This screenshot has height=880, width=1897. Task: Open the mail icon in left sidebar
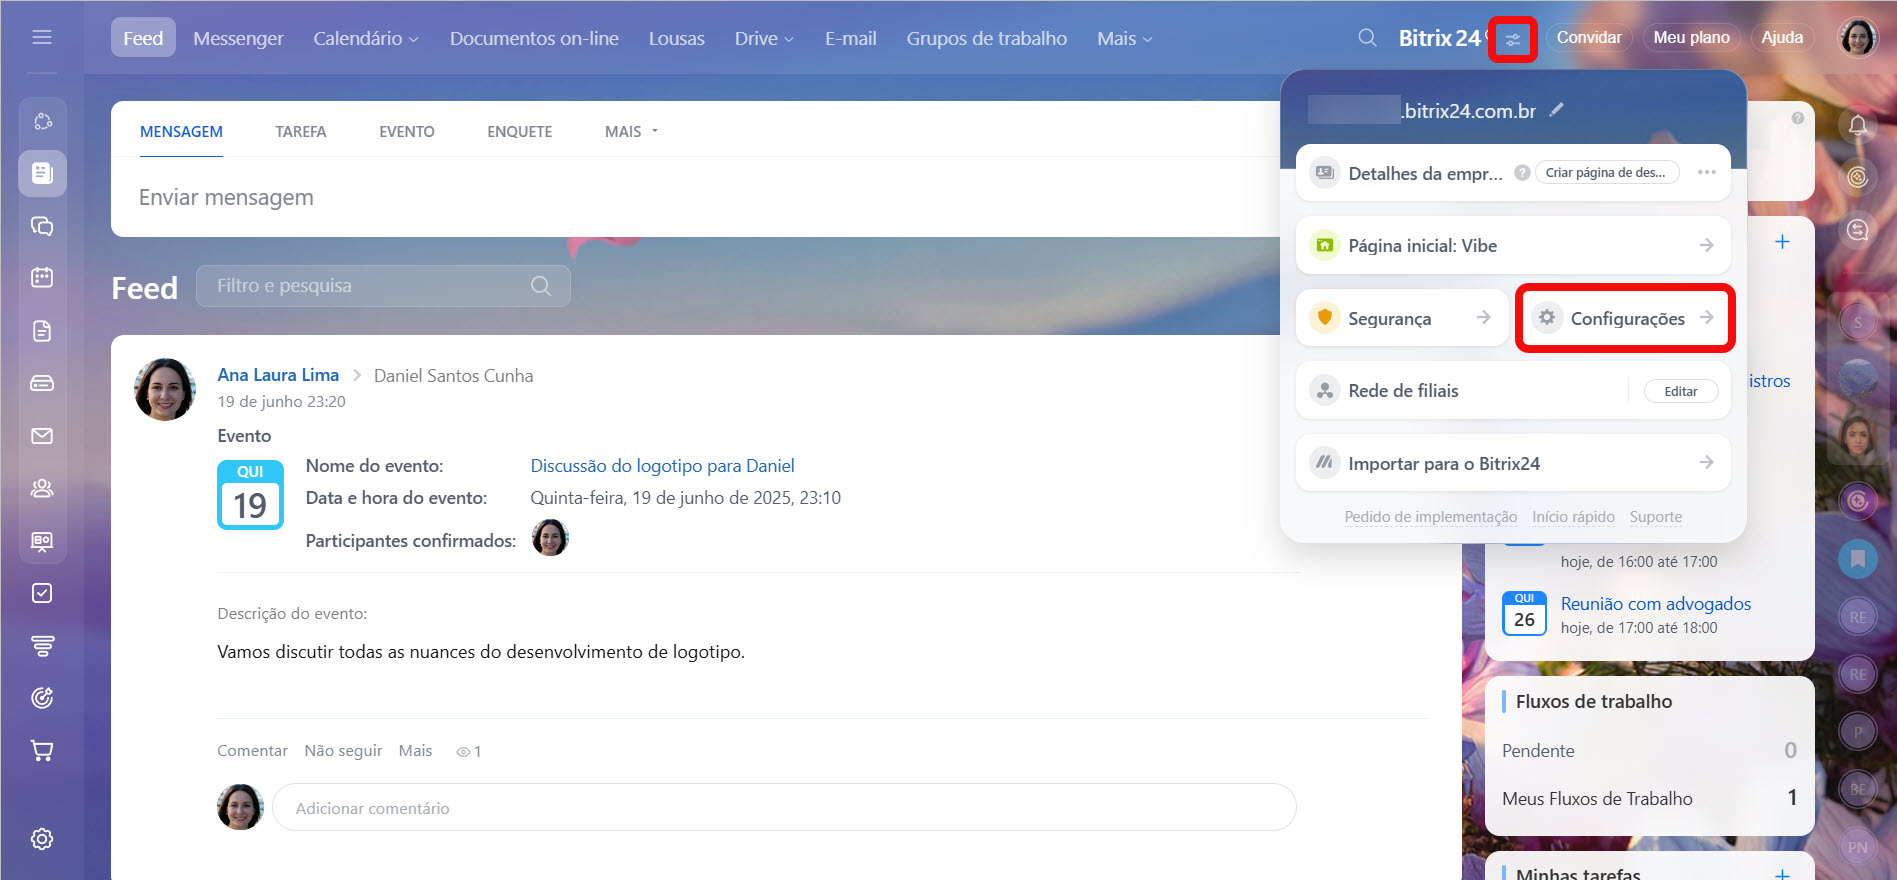tap(42, 436)
